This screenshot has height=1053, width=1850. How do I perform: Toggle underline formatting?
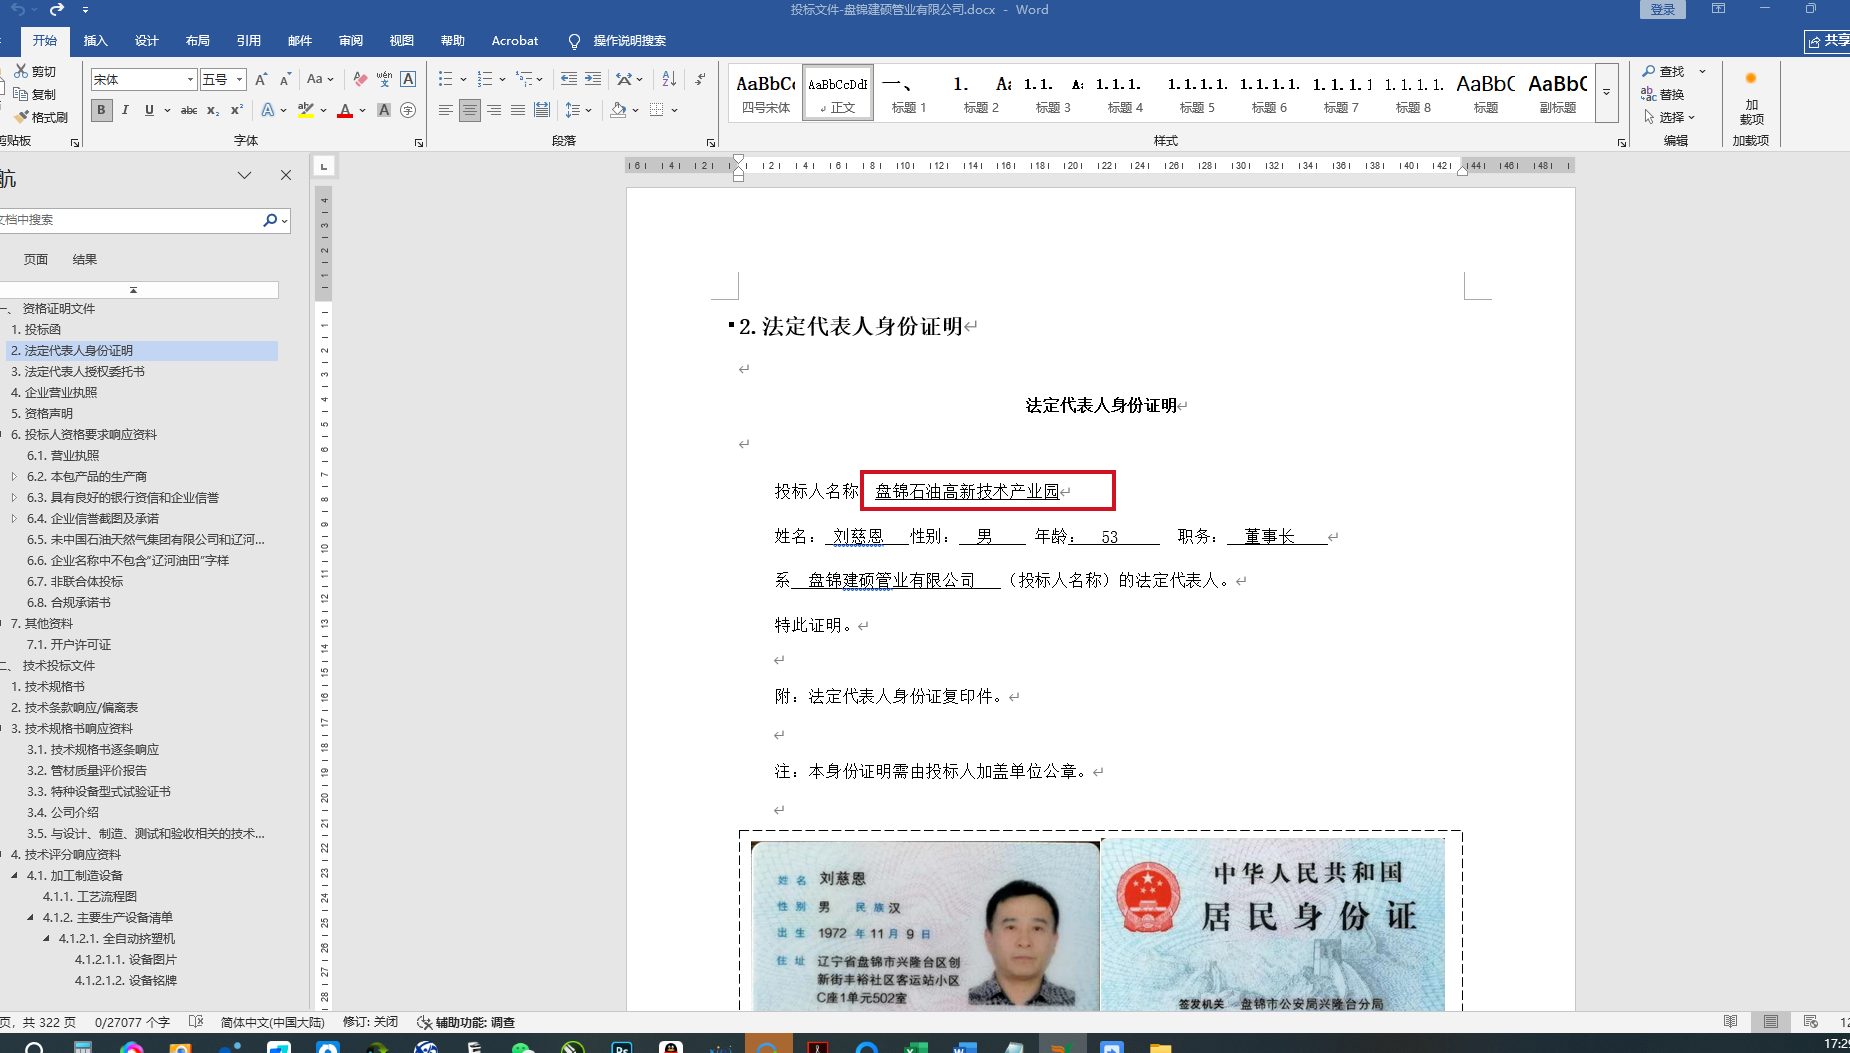tap(149, 110)
